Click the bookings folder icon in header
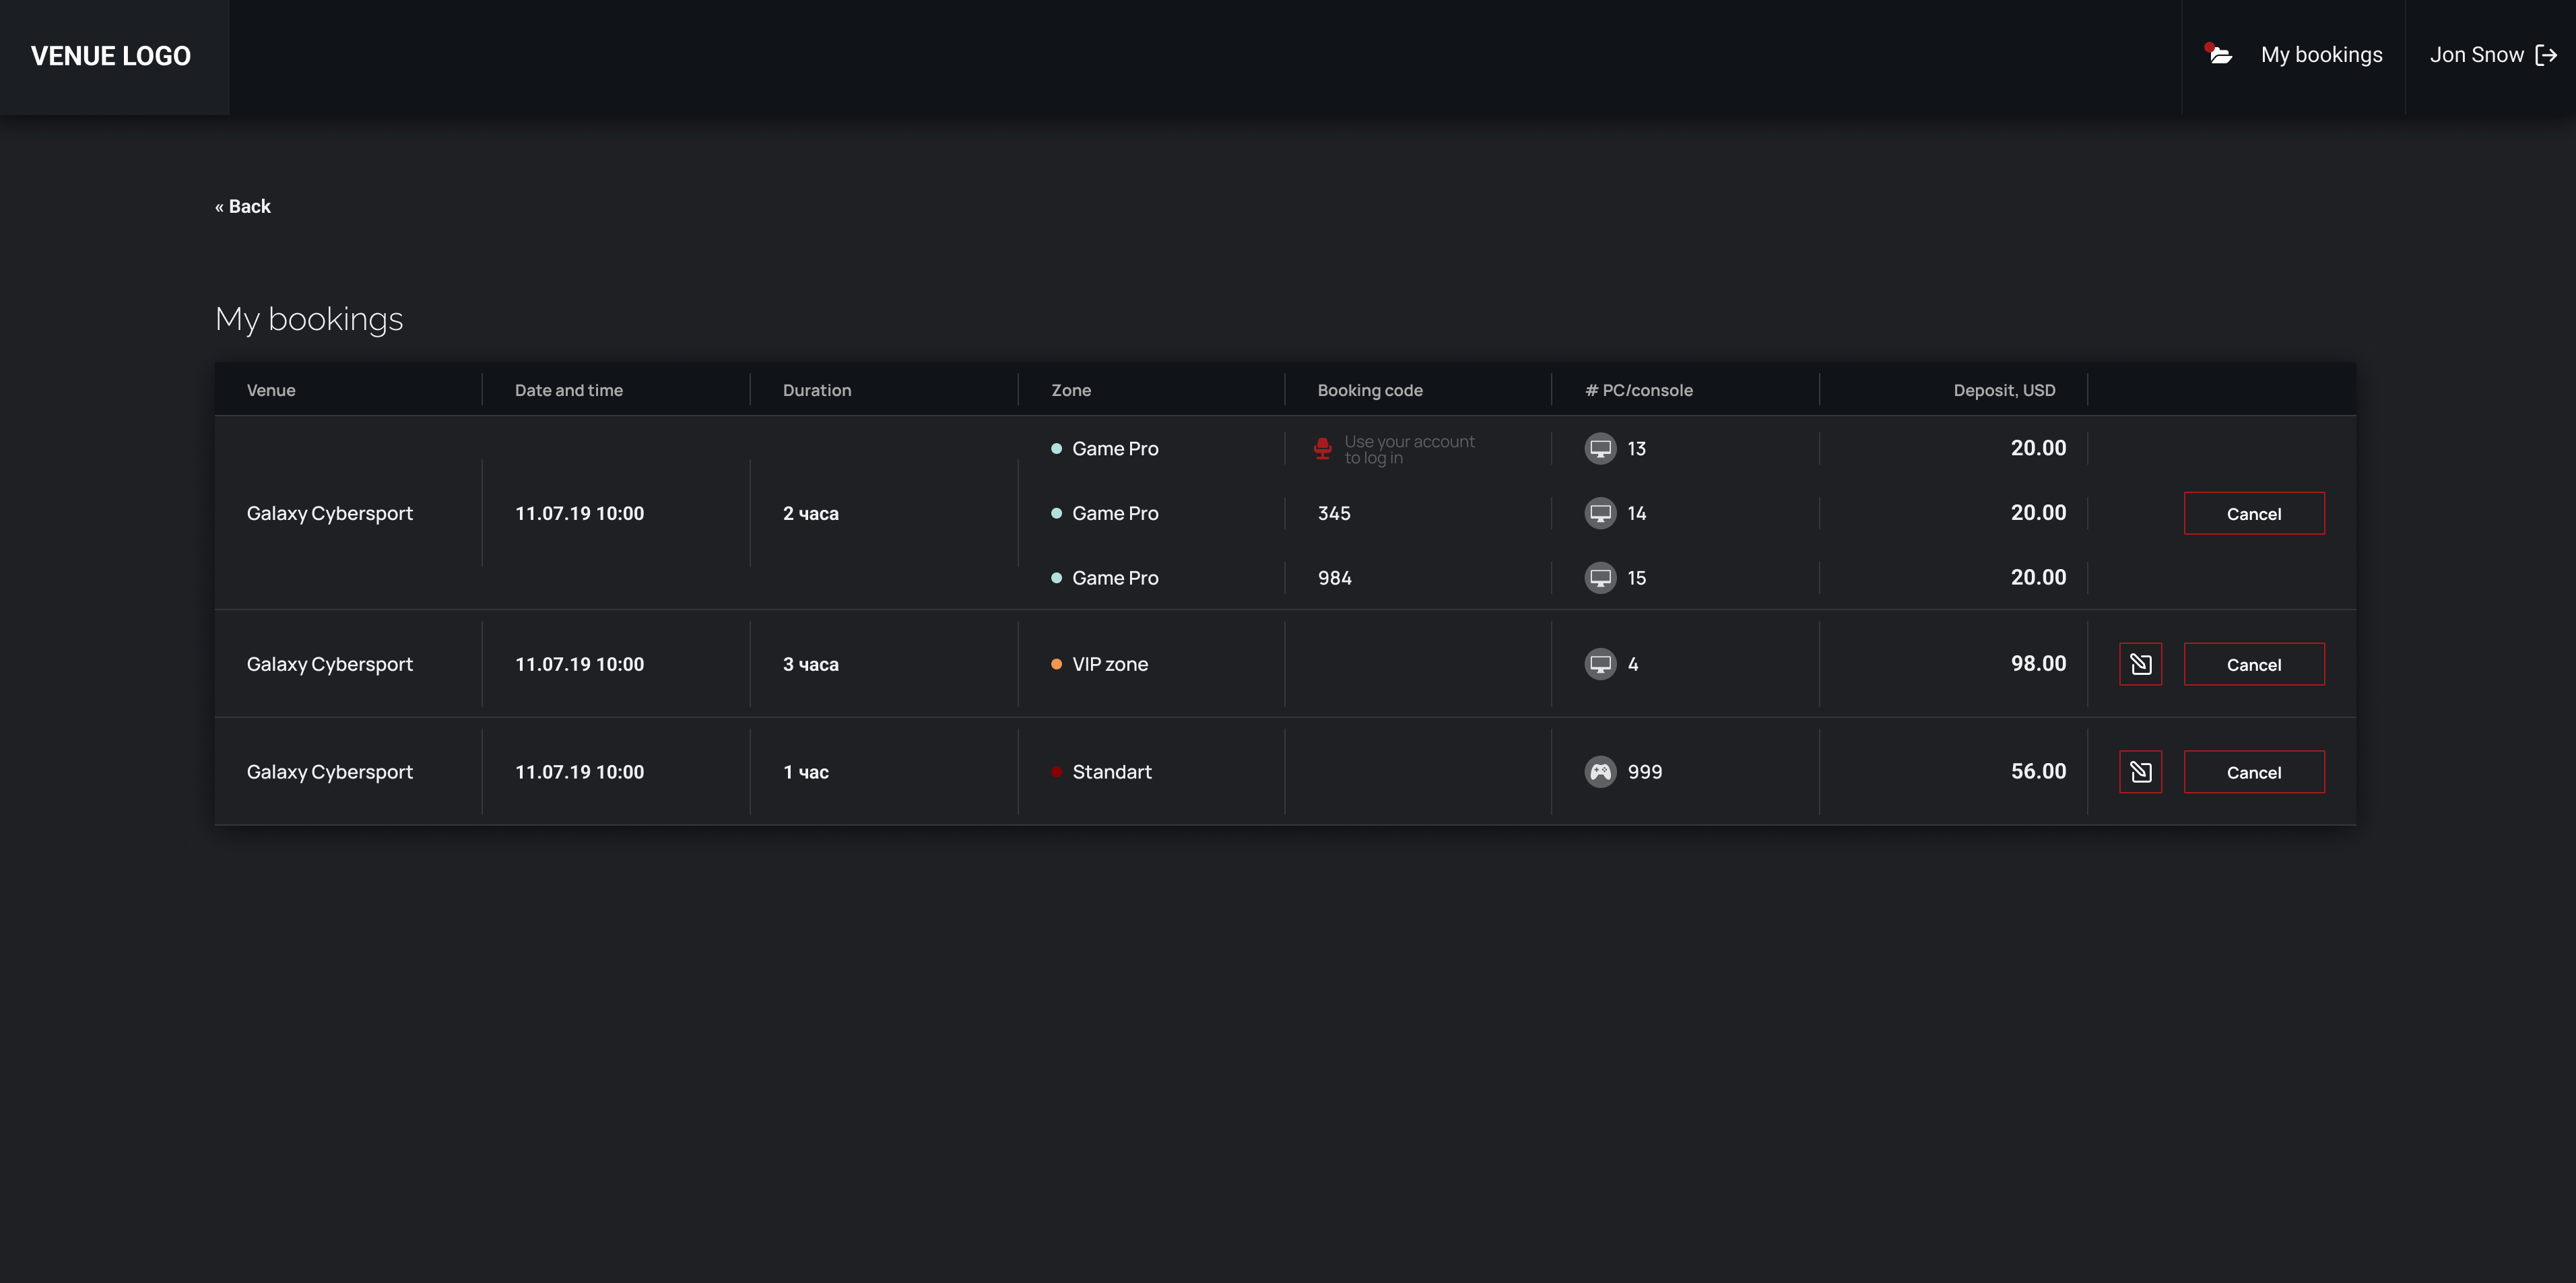2576x1283 pixels. coord(2220,55)
